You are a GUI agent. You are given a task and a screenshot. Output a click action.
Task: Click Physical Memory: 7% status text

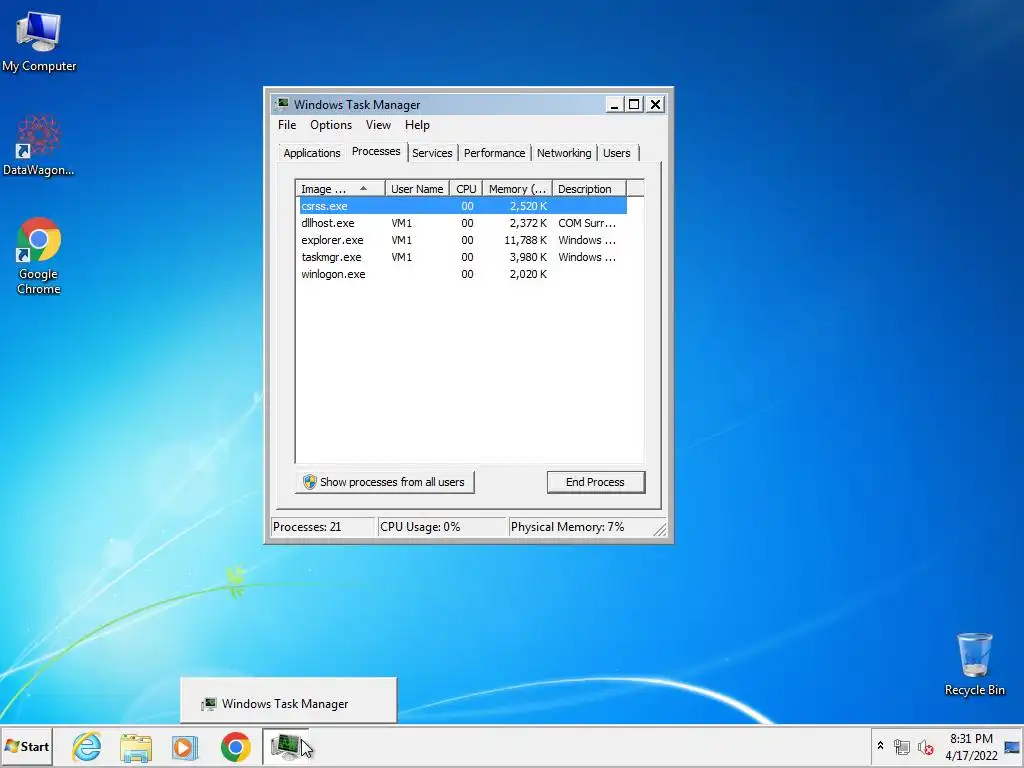[568, 527]
